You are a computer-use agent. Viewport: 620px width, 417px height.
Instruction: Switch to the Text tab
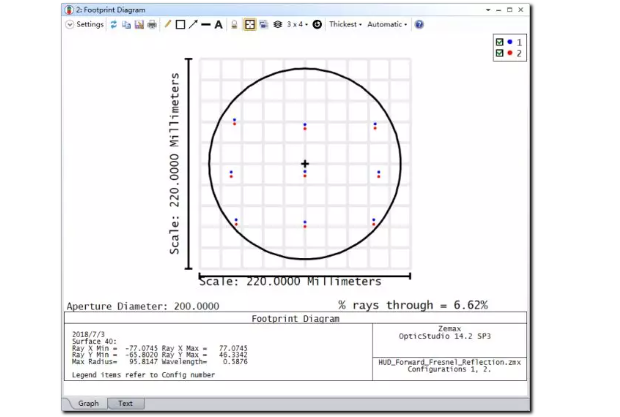pyautogui.click(x=125, y=404)
